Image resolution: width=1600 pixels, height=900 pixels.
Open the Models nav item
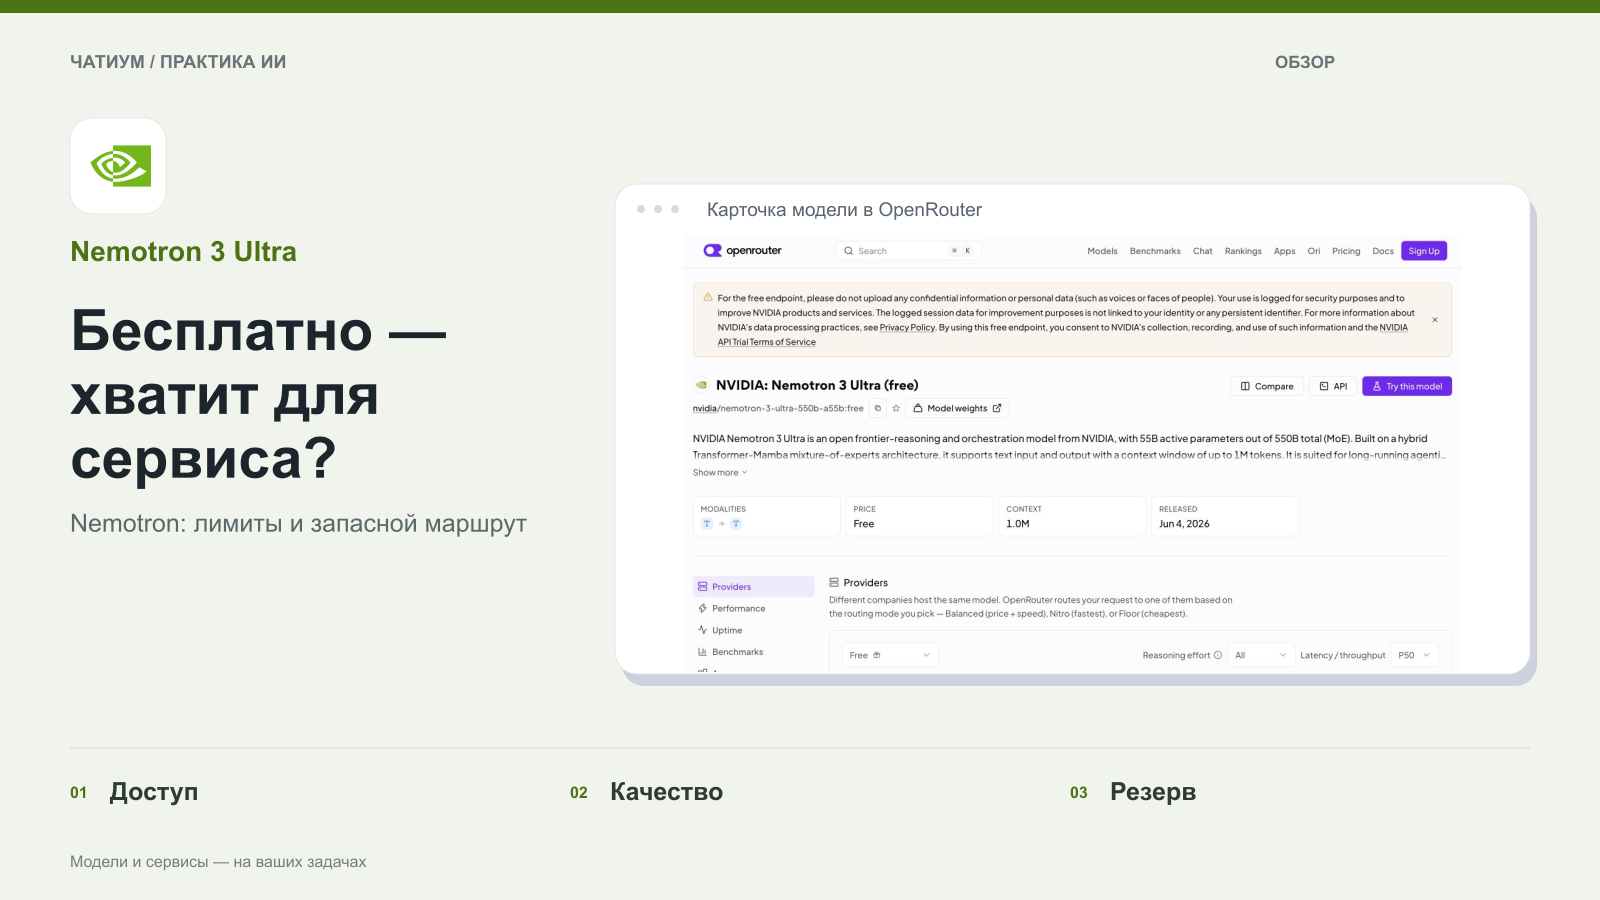click(x=1102, y=251)
